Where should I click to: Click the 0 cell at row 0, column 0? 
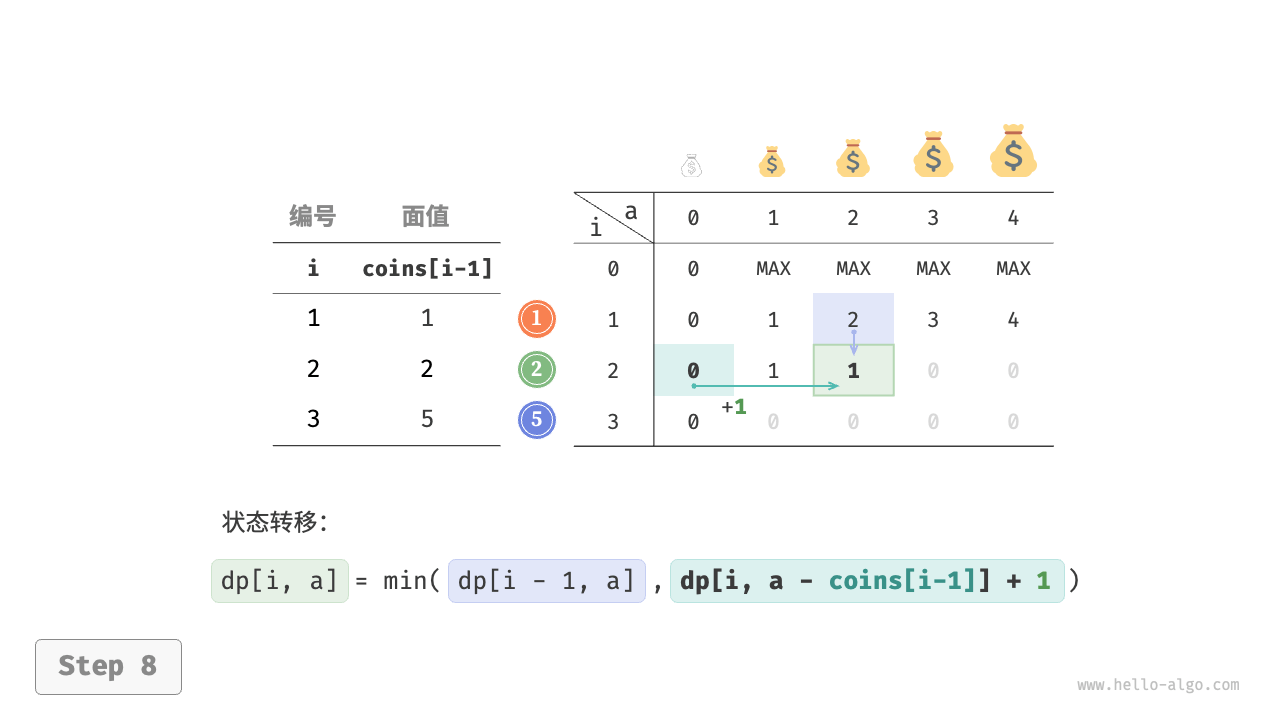tap(693, 269)
